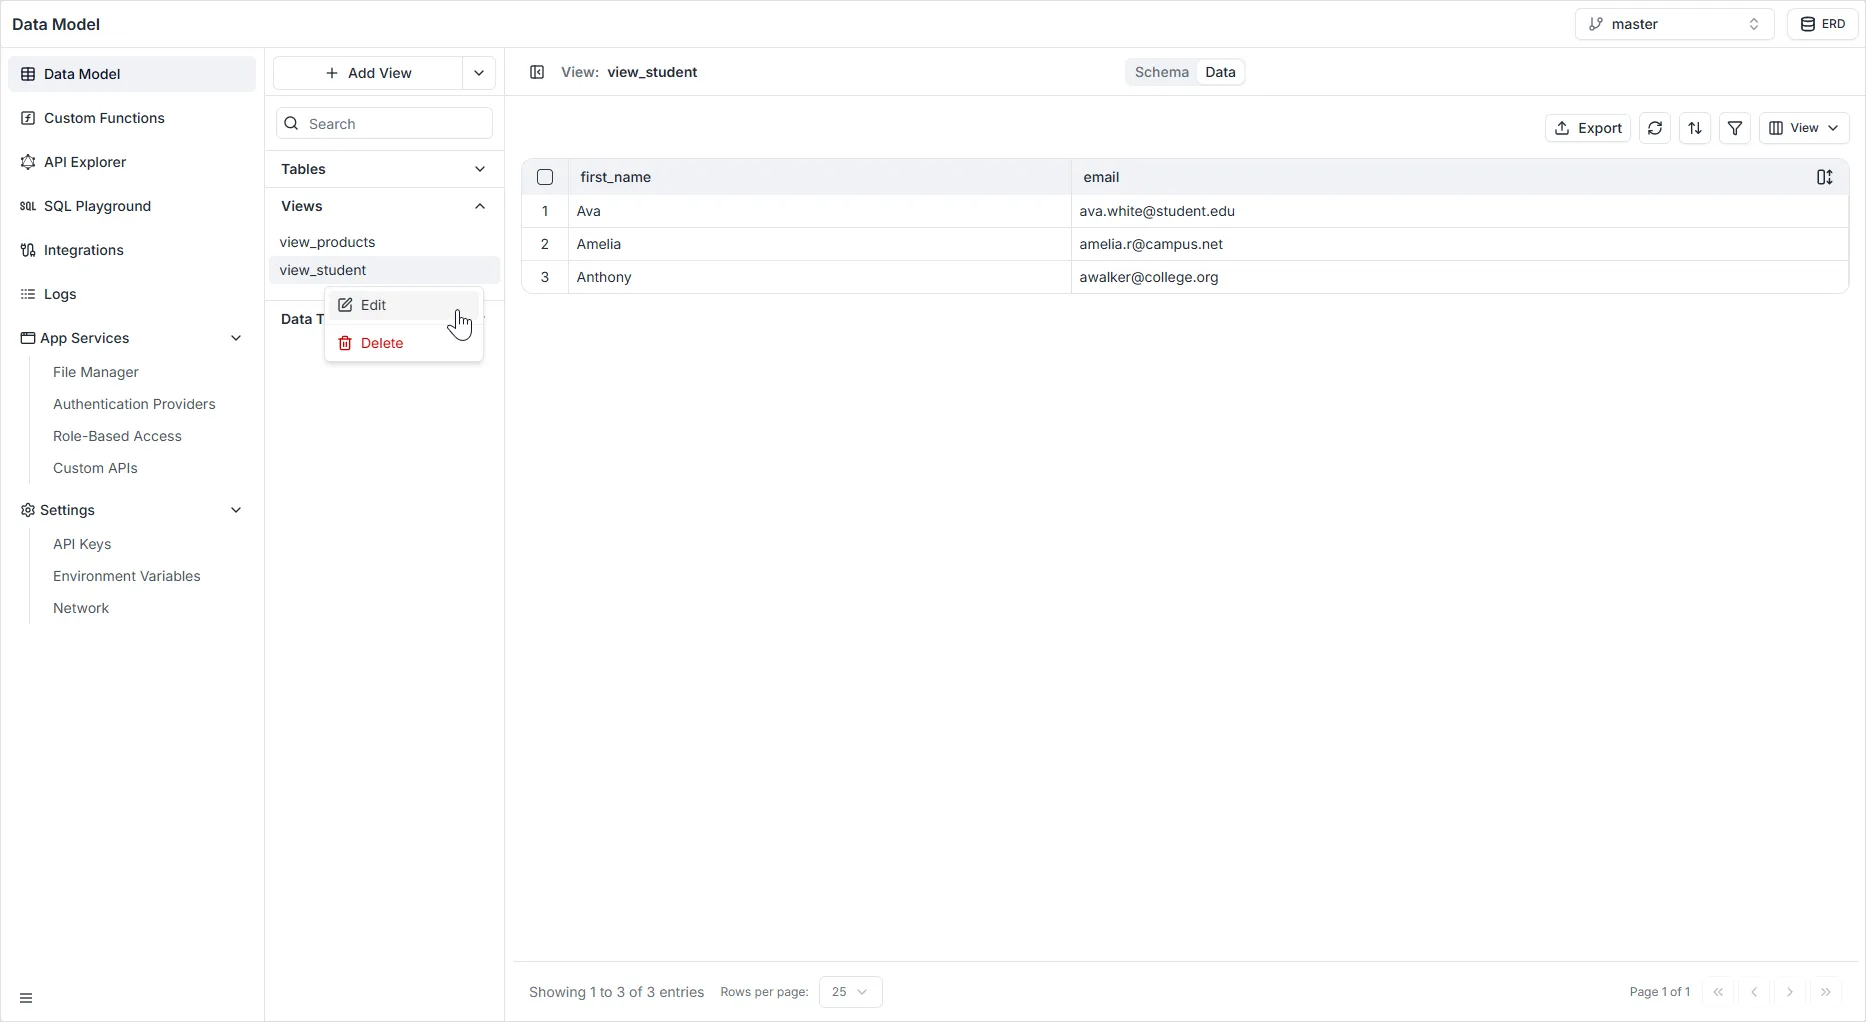Viewport: 1866px width, 1022px height.
Task: Refresh the view_student data table
Action: point(1655,128)
